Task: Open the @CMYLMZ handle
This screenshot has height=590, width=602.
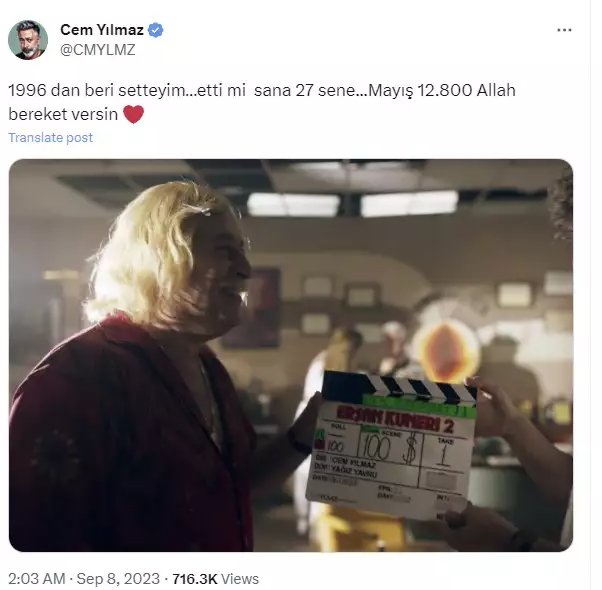Action: point(98,50)
